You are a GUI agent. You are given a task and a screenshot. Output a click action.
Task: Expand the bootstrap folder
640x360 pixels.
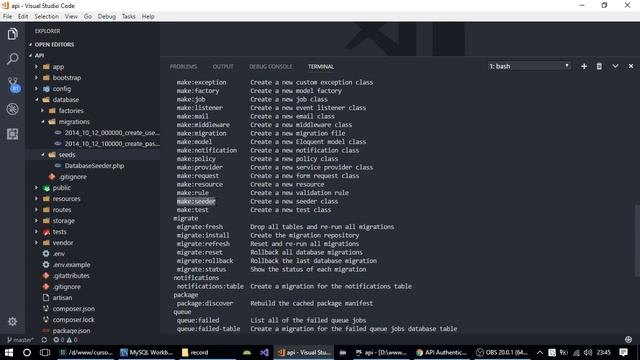pyautogui.click(x=93, y=78)
